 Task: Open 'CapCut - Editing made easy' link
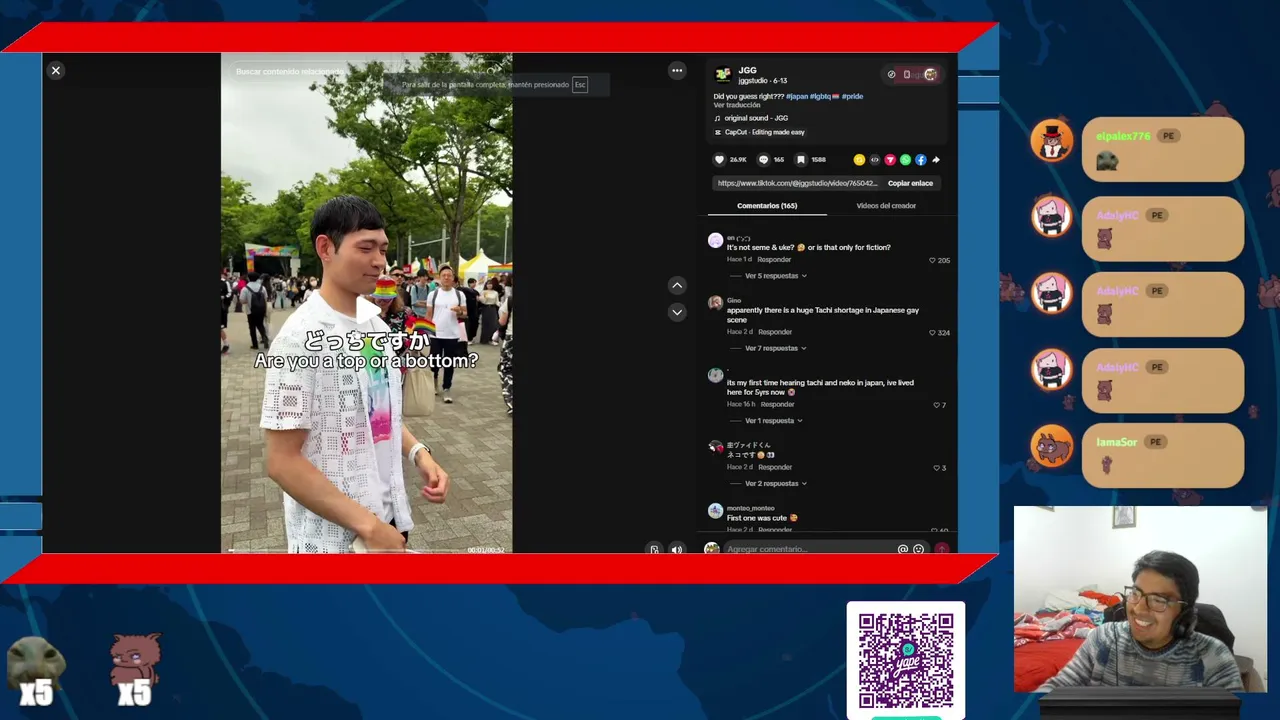point(765,132)
